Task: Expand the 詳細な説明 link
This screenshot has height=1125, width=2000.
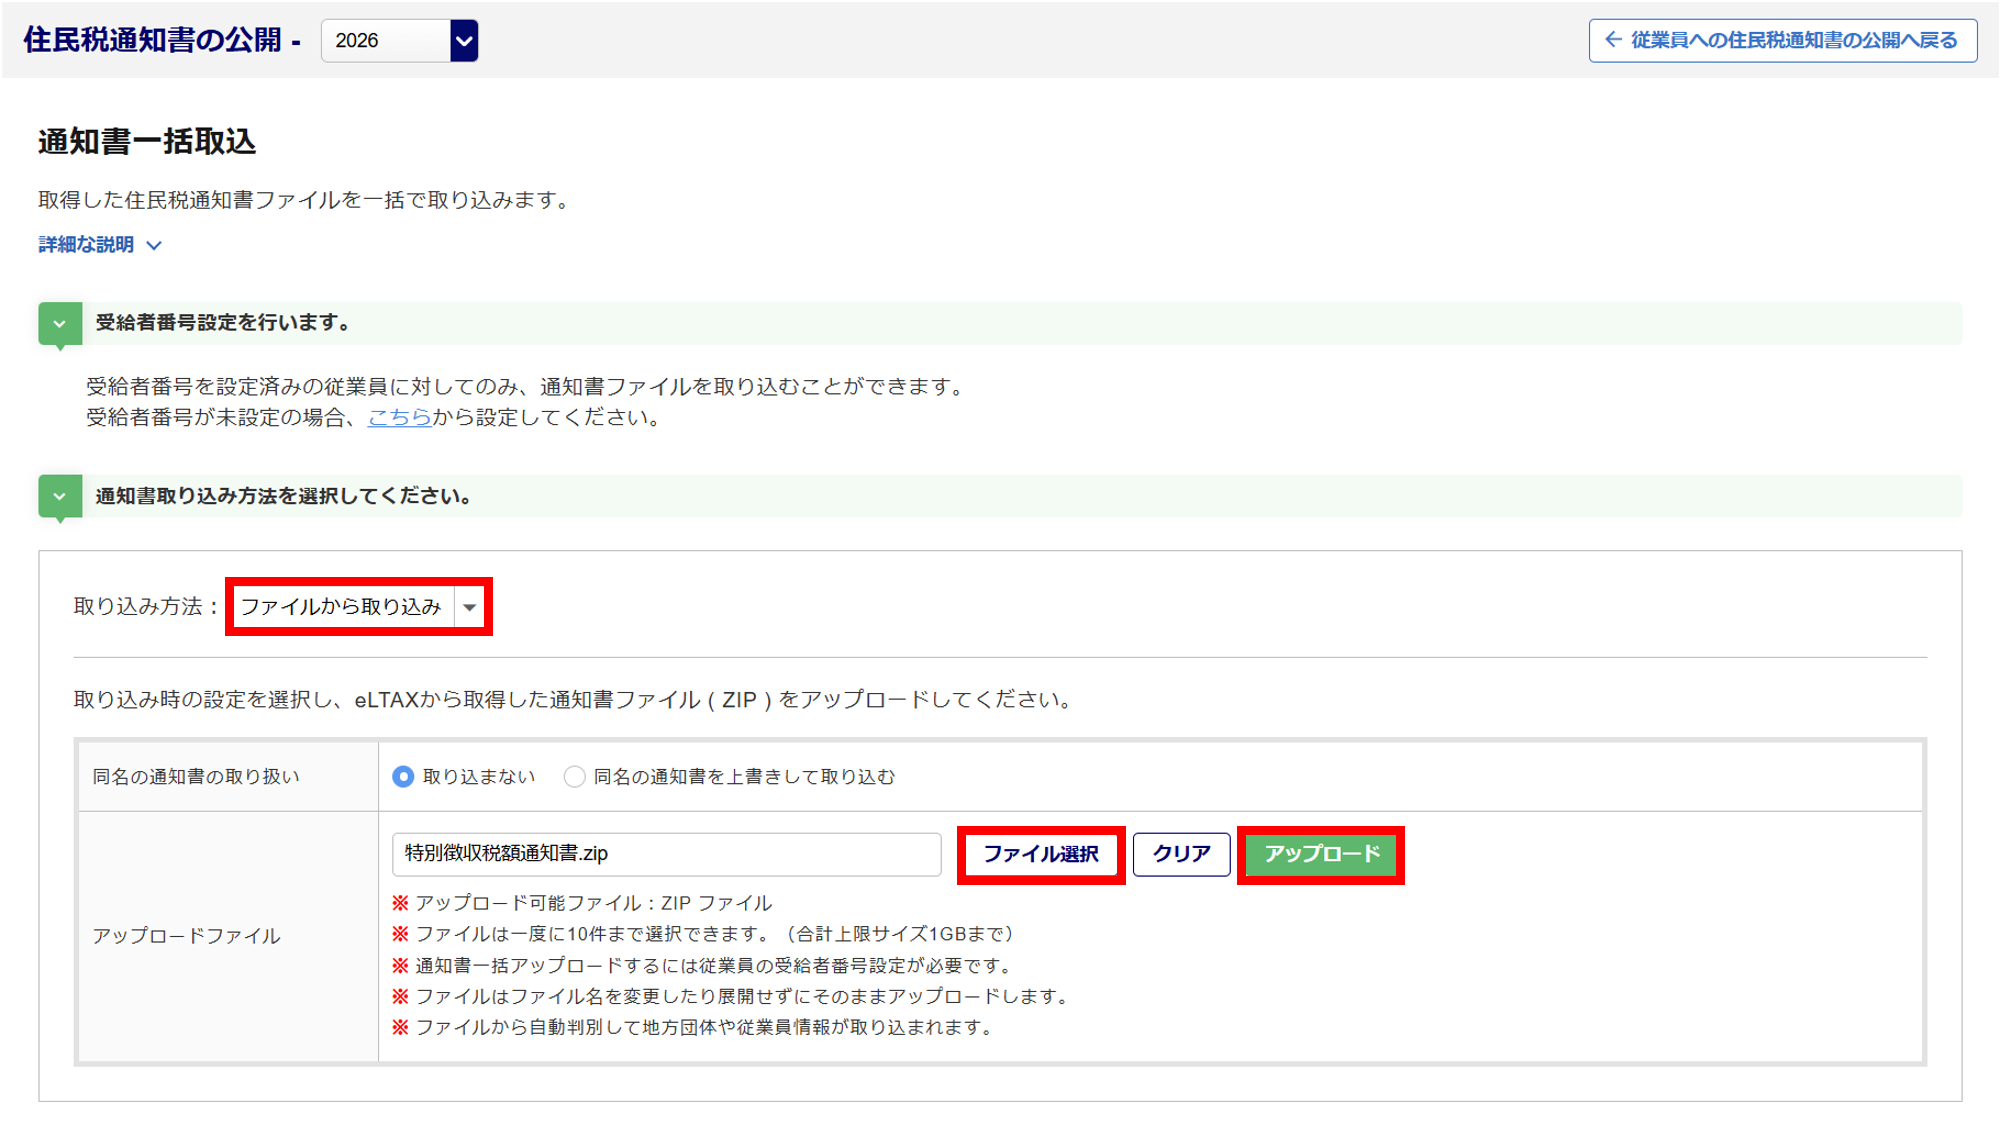Action: click(x=86, y=244)
